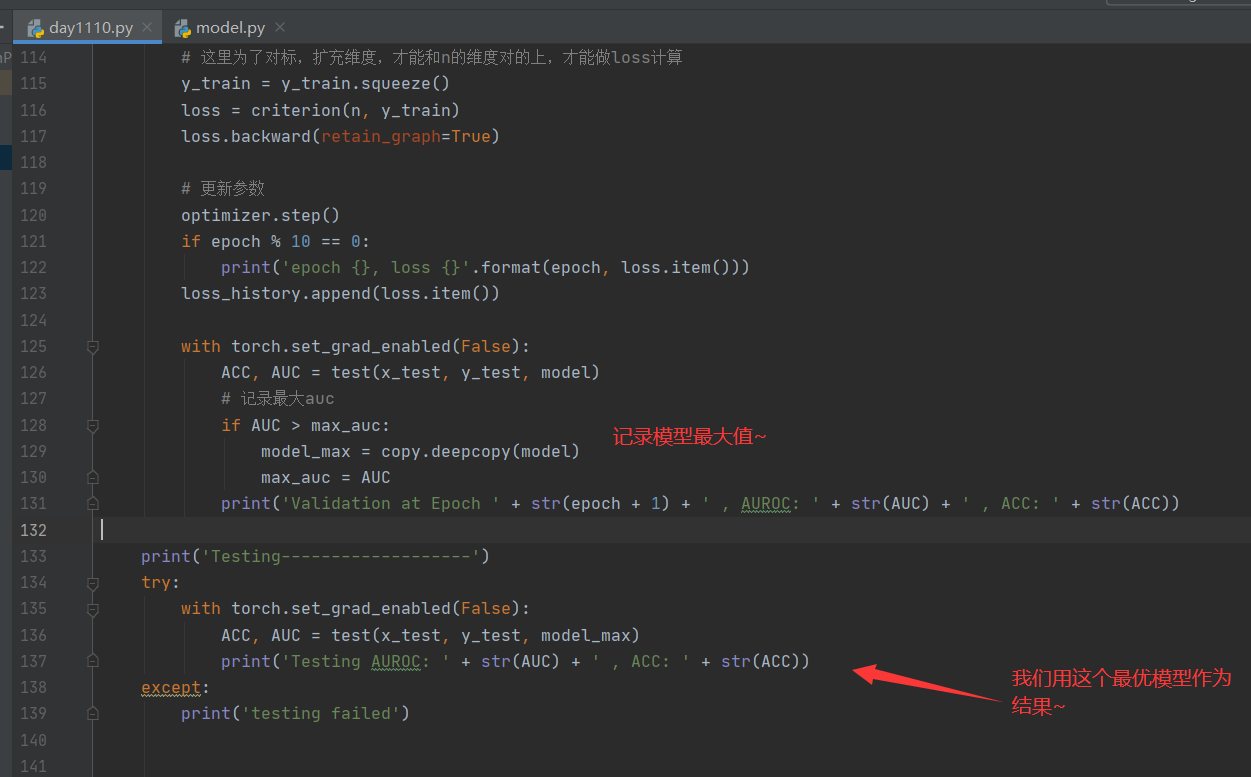
Task: Click line number 136 in the gutter
Action: (x=33, y=634)
